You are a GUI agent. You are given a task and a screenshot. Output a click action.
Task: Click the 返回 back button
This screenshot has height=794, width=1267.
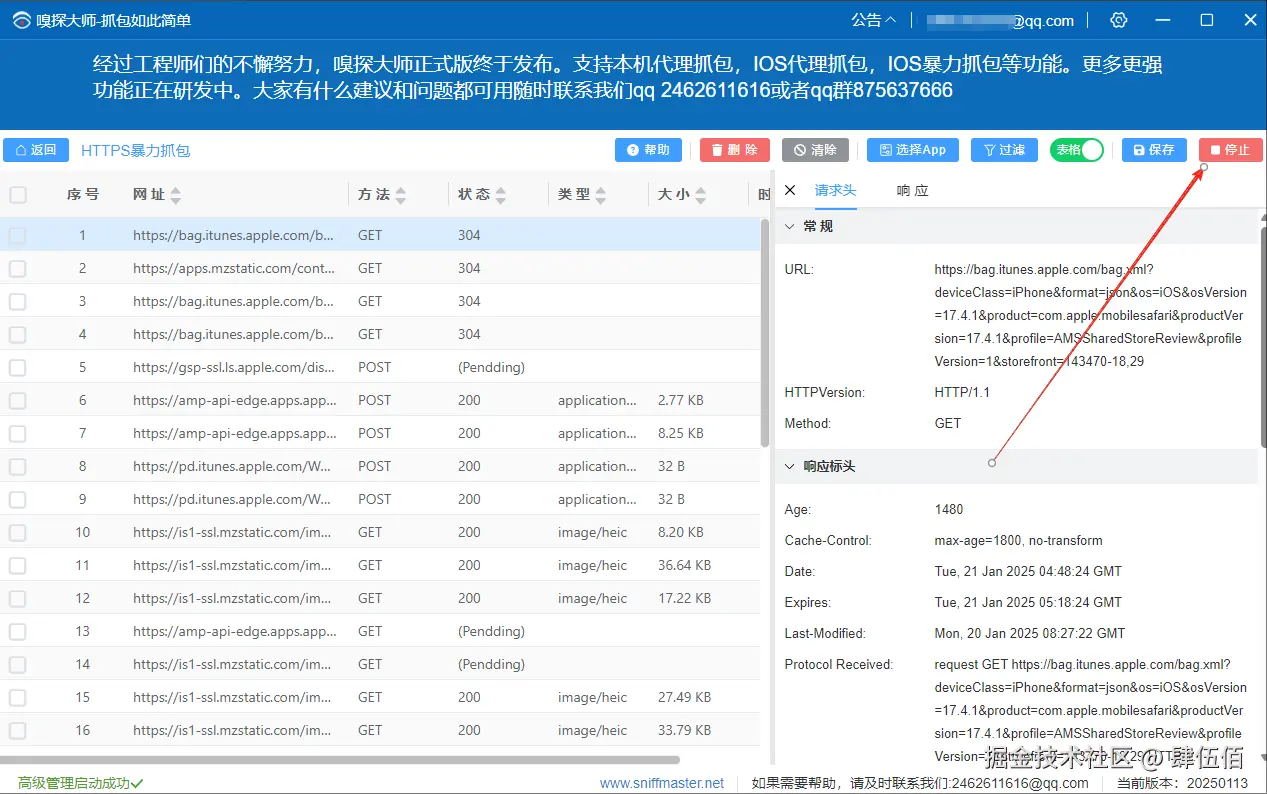tap(36, 150)
